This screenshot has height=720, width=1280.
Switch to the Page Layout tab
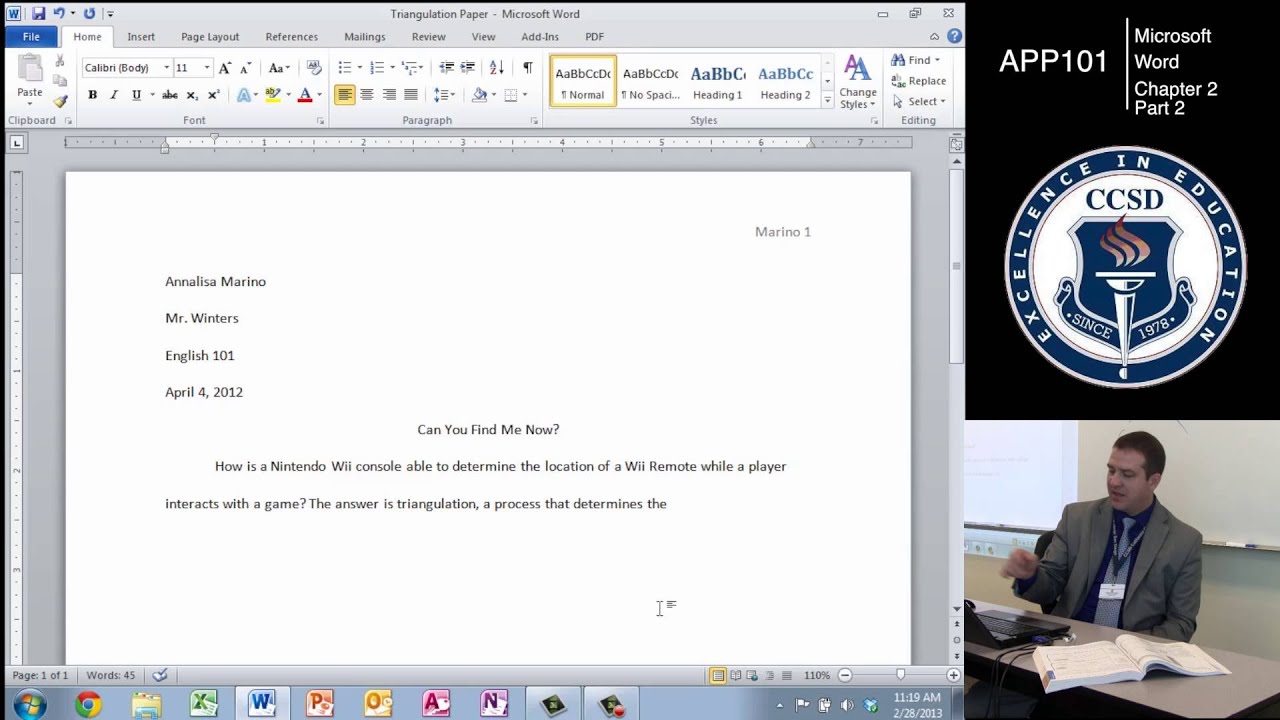point(210,37)
